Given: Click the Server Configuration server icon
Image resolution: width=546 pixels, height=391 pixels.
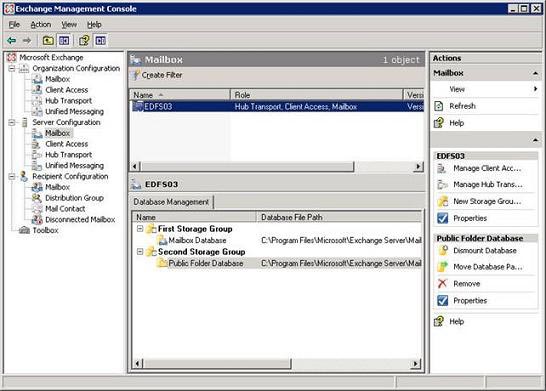Looking at the screenshot, I should [24, 122].
